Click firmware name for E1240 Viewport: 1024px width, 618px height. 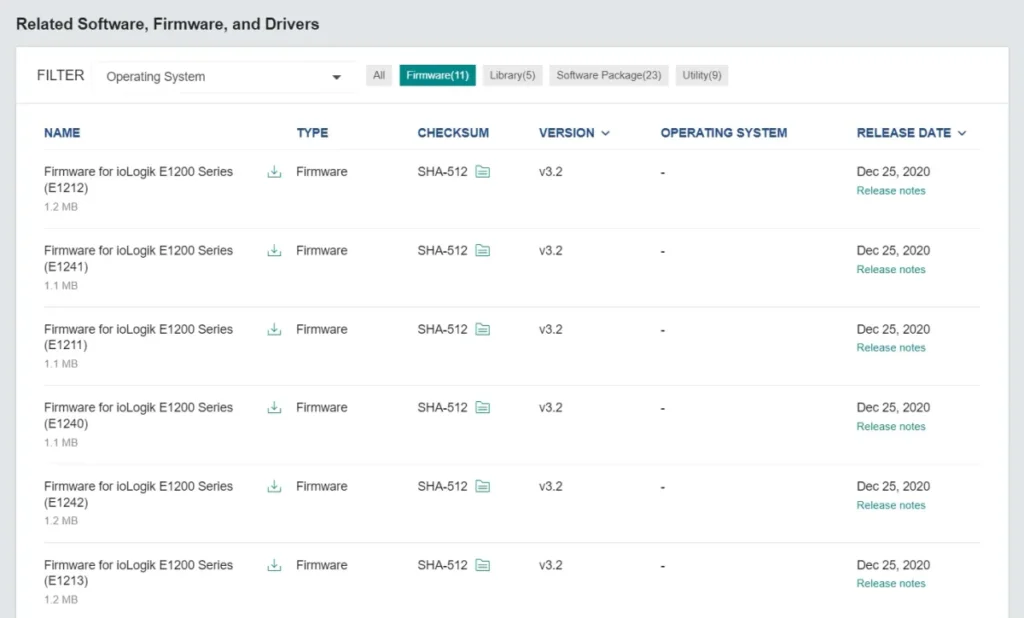(x=138, y=415)
